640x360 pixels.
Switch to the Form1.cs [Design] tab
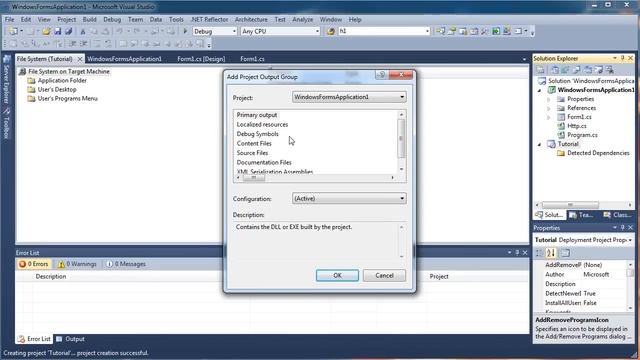click(x=201, y=59)
